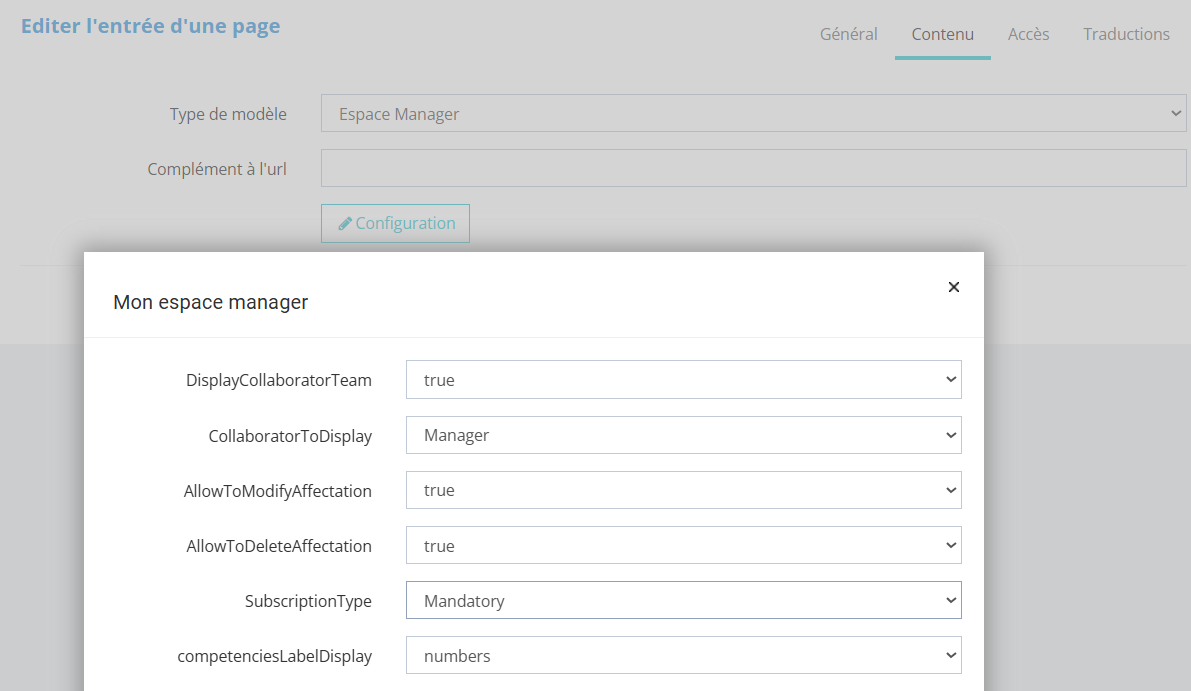Open the Configuration button
Viewport: 1191px width, 691px height.
[x=396, y=224]
